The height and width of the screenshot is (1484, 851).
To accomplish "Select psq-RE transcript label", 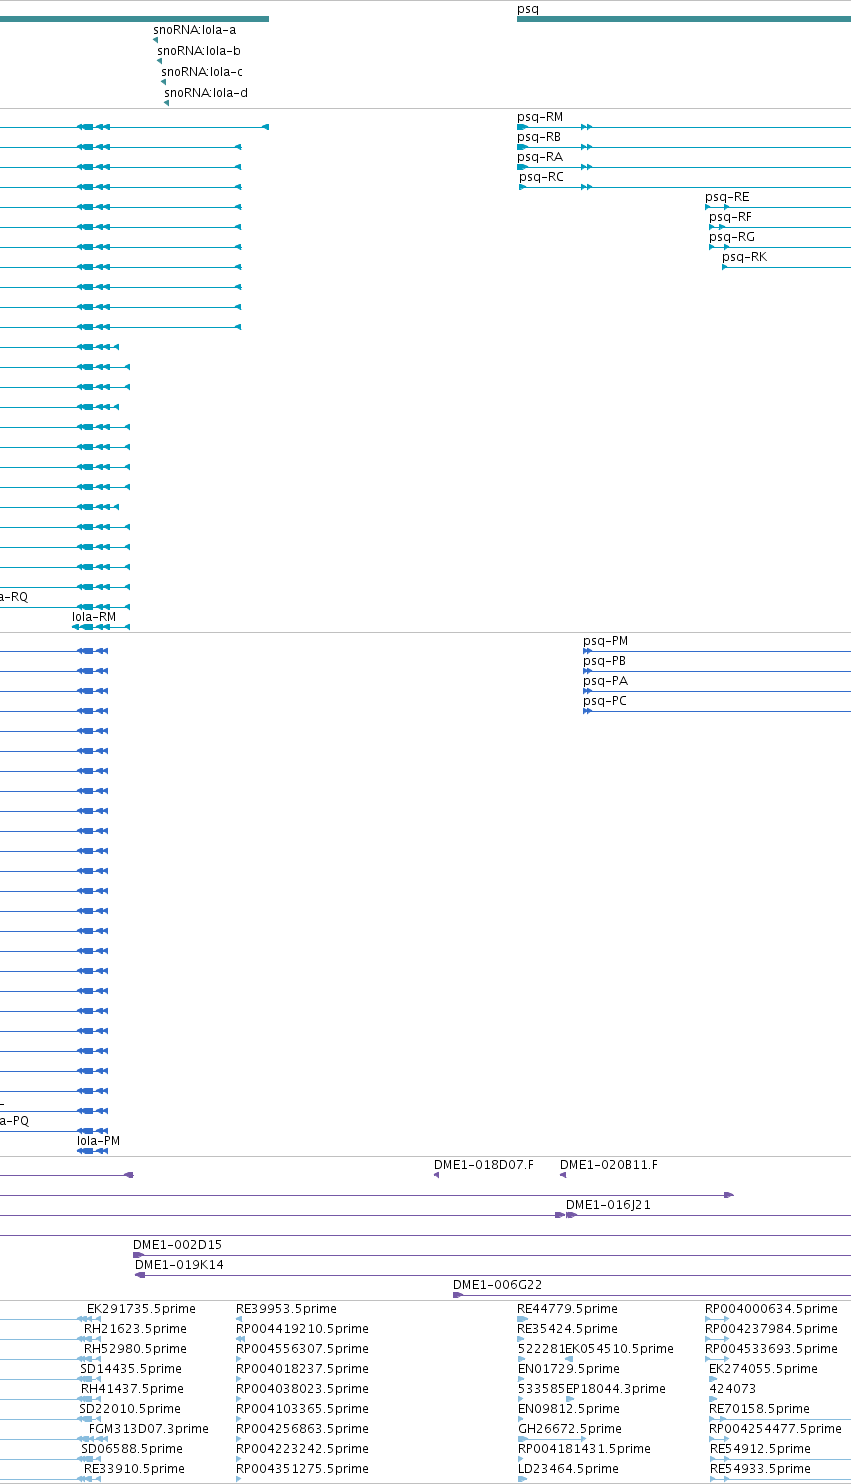I will pos(727,197).
